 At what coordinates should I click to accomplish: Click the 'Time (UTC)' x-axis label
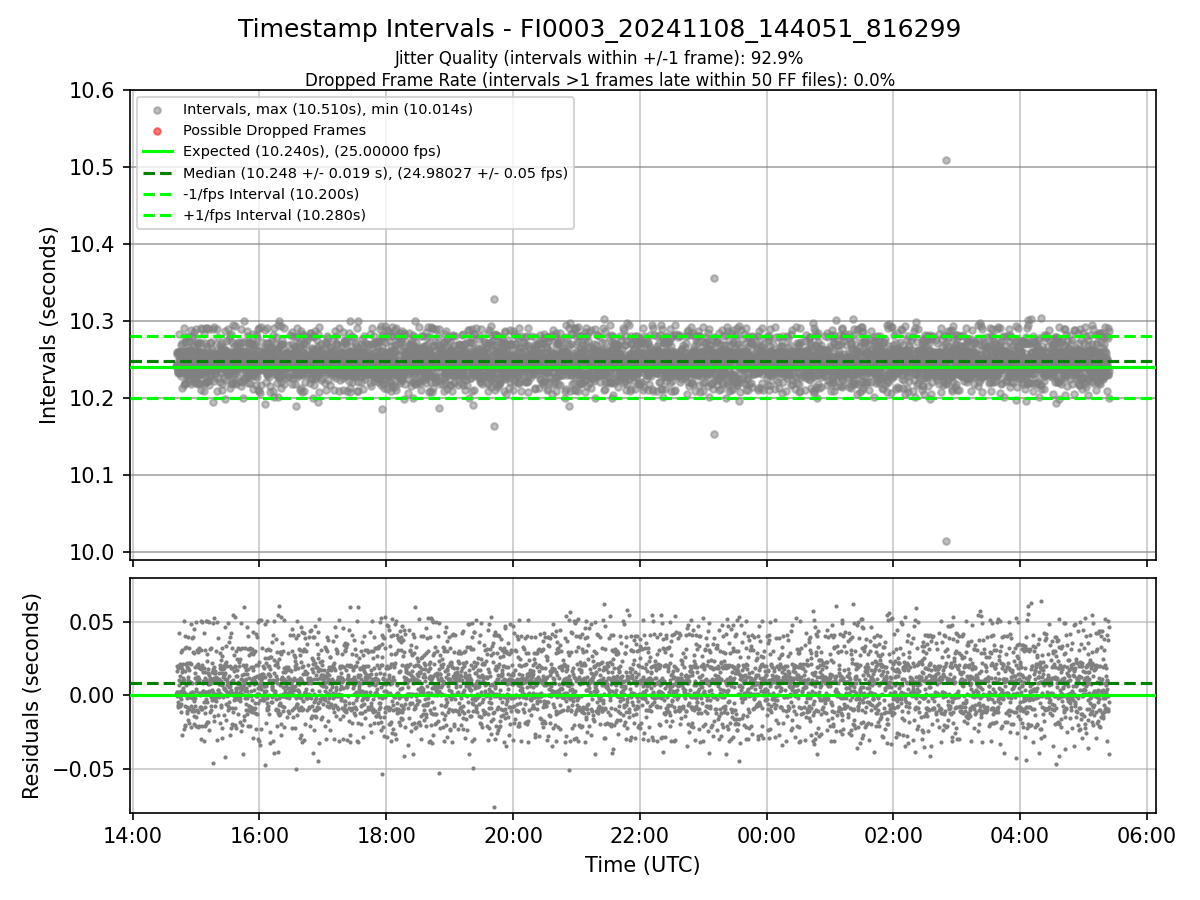click(x=643, y=865)
